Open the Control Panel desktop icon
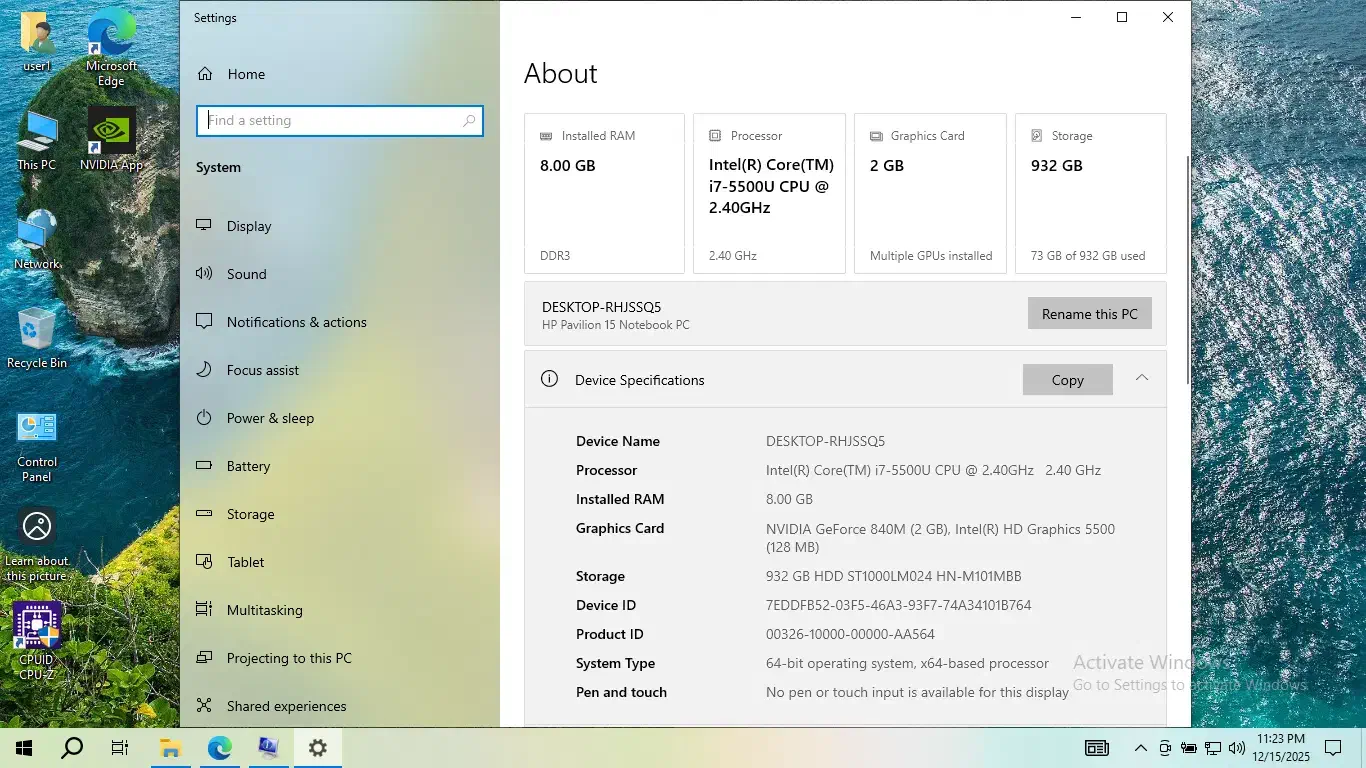Image resolution: width=1366 pixels, height=768 pixels. [37, 442]
